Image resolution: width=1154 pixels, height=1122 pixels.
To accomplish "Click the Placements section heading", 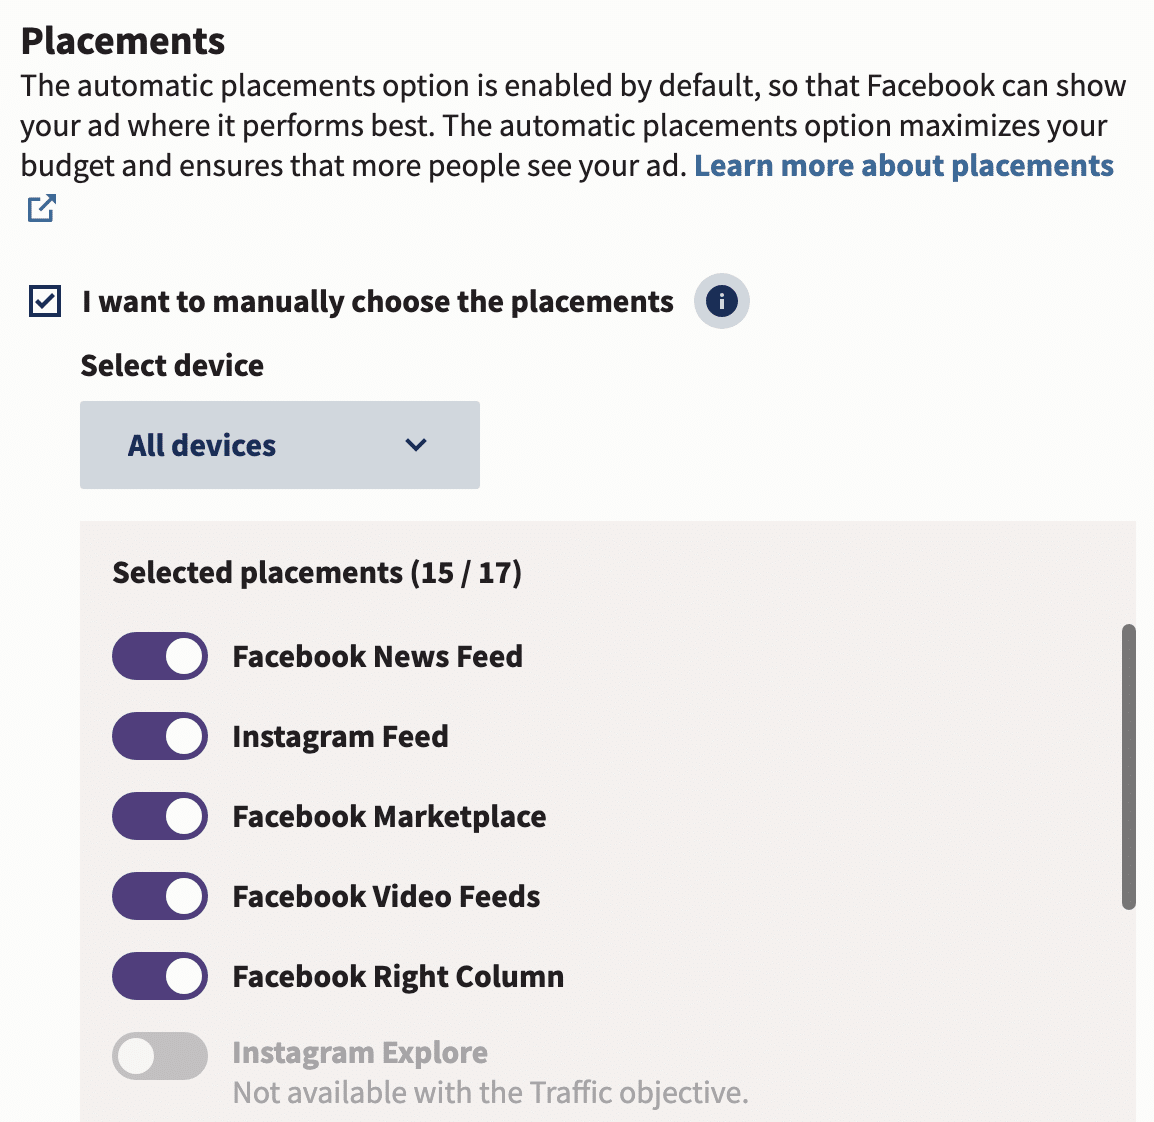I will coord(122,40).
